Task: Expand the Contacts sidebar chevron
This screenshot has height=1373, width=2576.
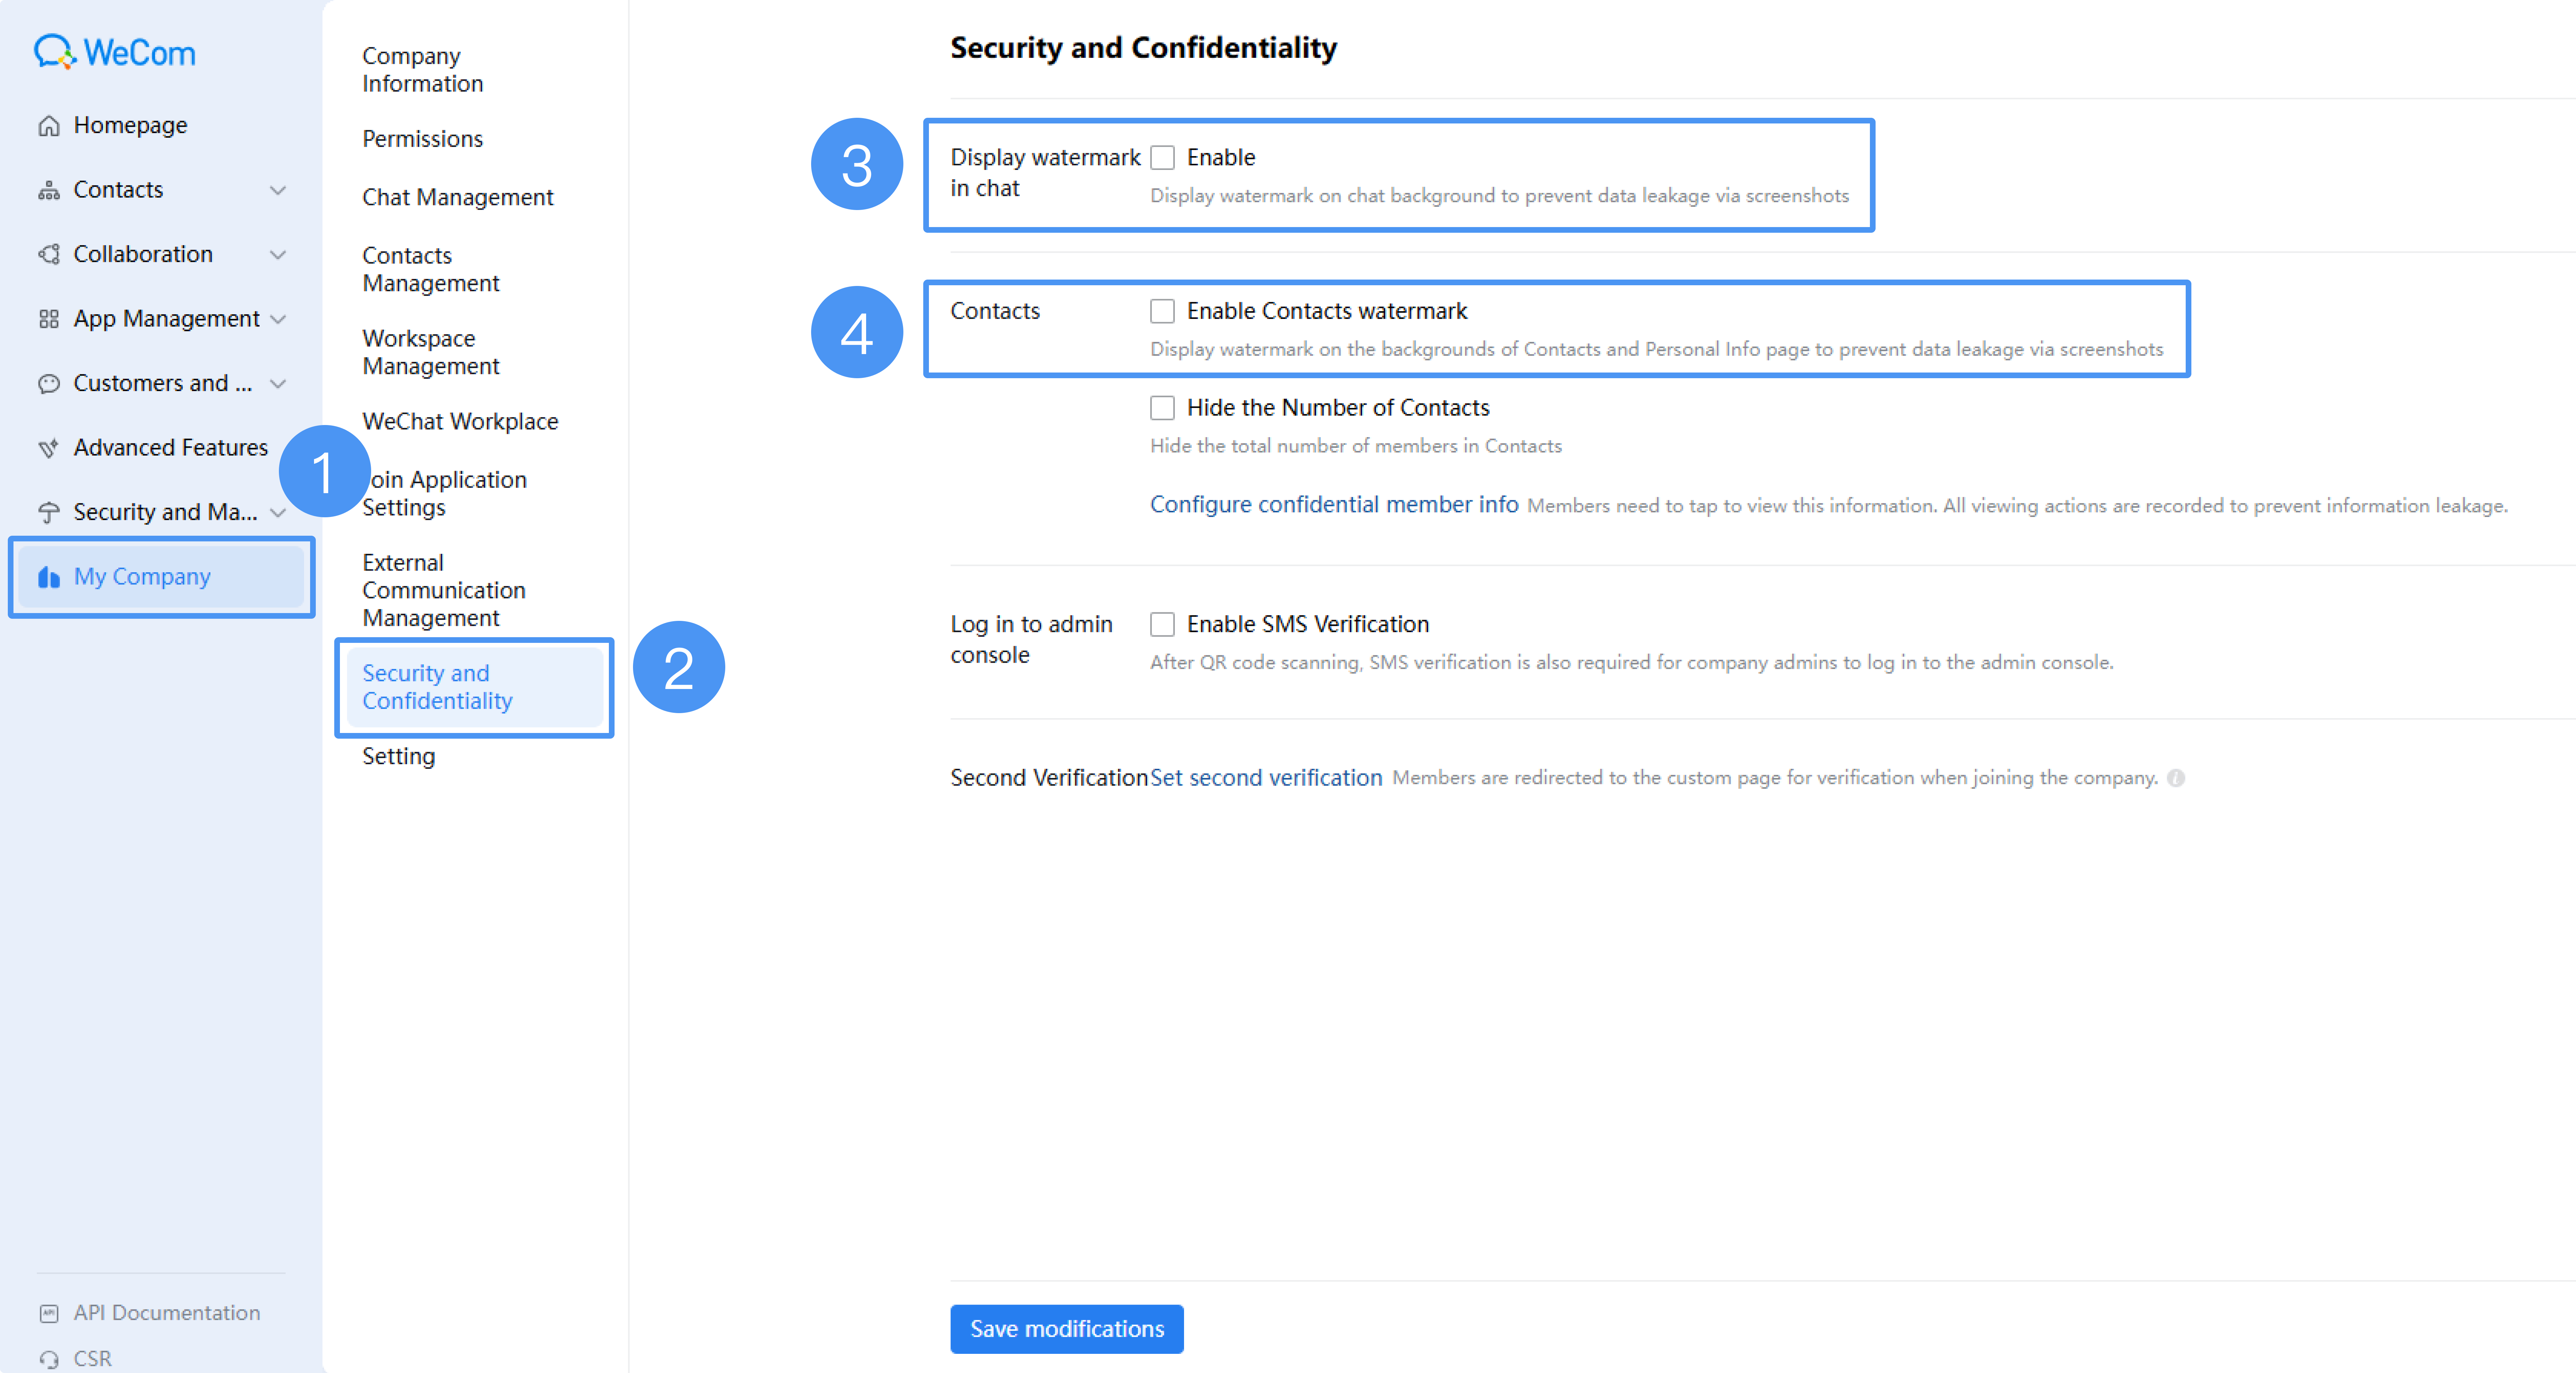Action: tap(278, 190)
